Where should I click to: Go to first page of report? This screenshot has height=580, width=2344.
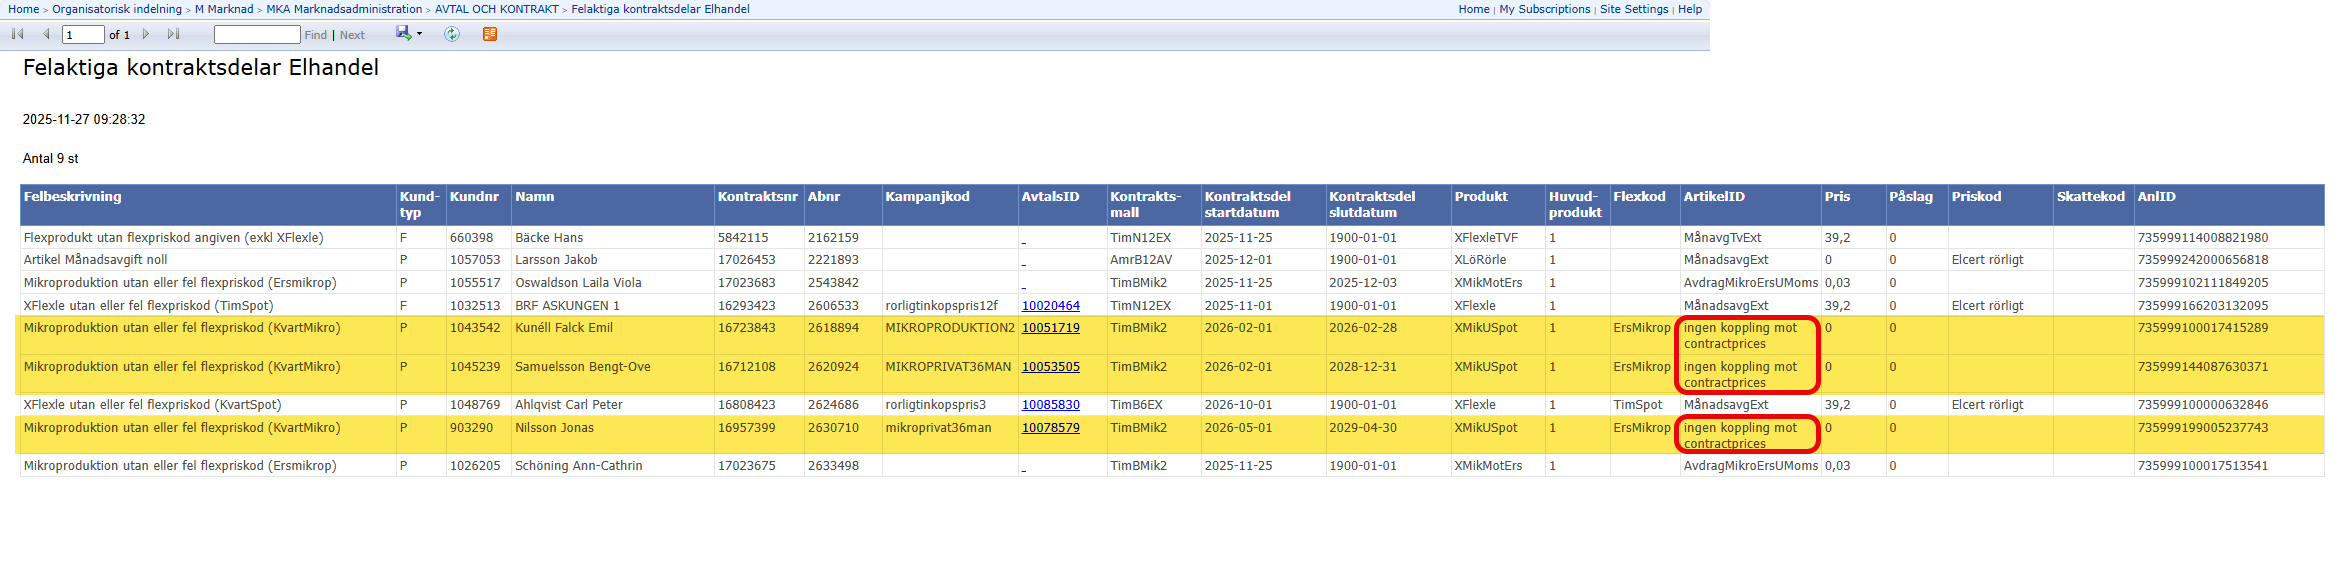[x=17, y=34]
